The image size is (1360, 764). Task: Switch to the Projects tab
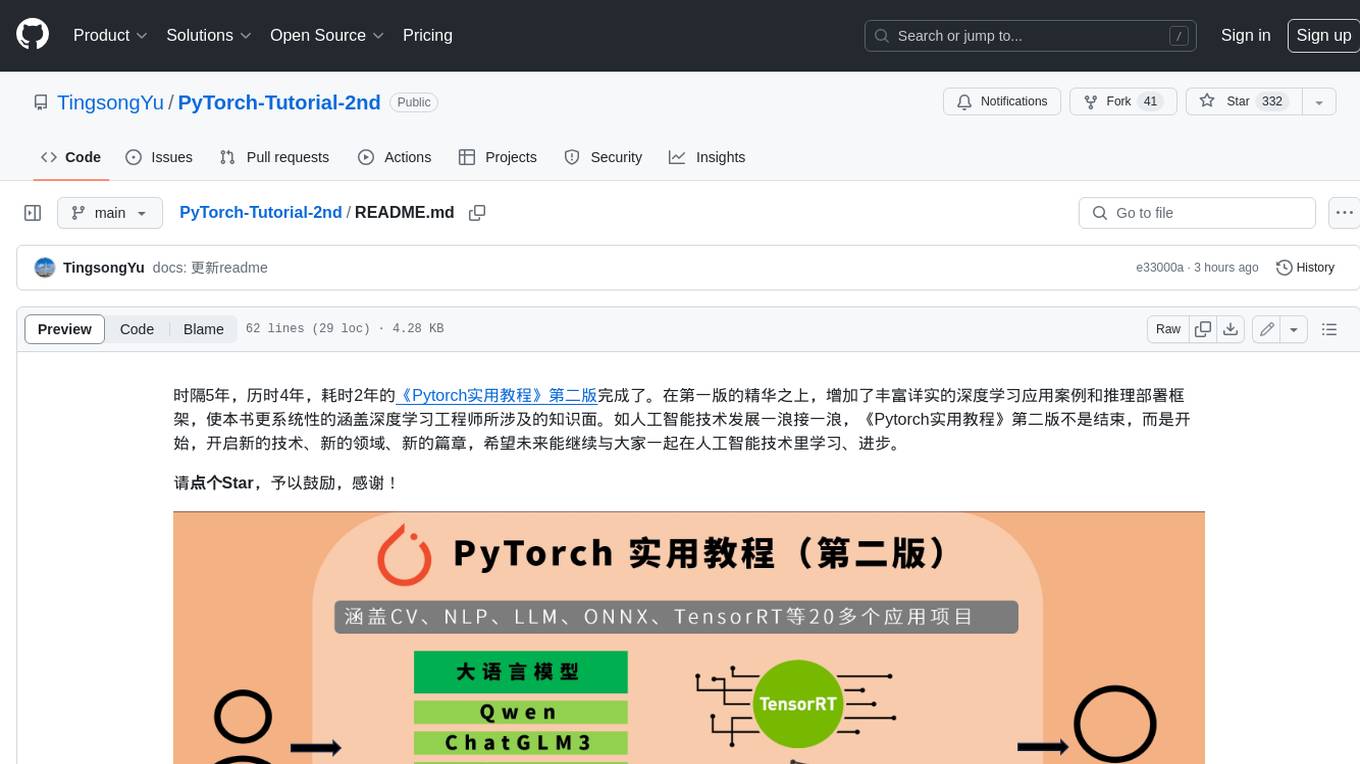pos(497,157)
